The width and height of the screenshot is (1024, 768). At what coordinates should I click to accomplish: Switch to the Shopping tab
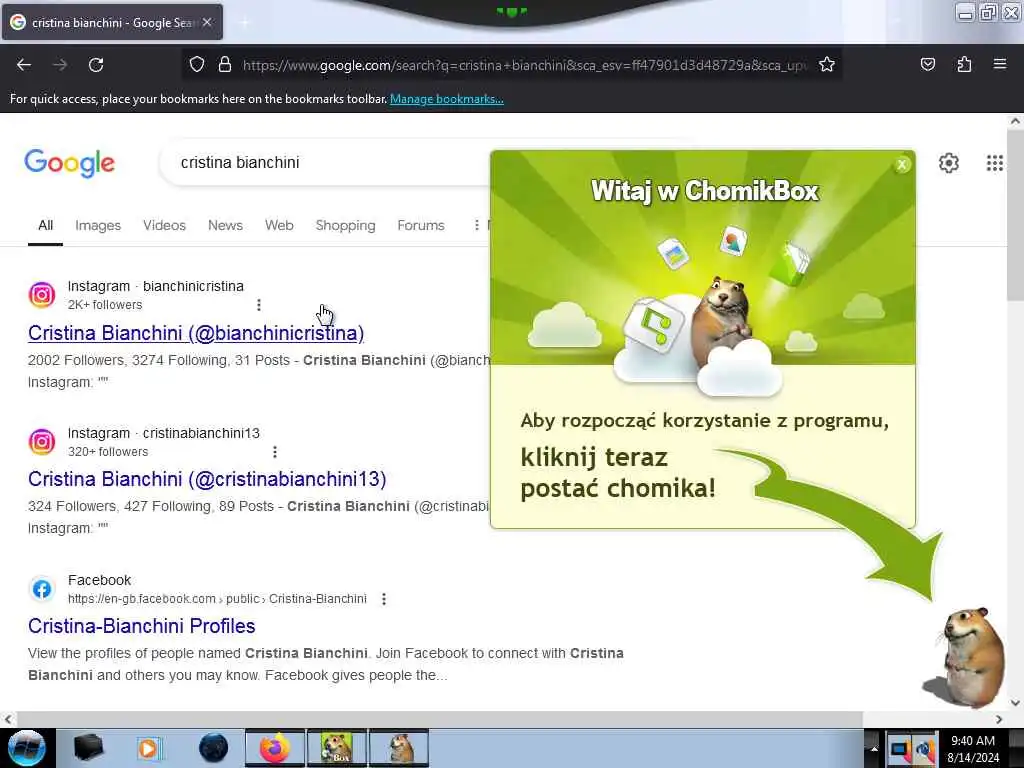(345, 226)
